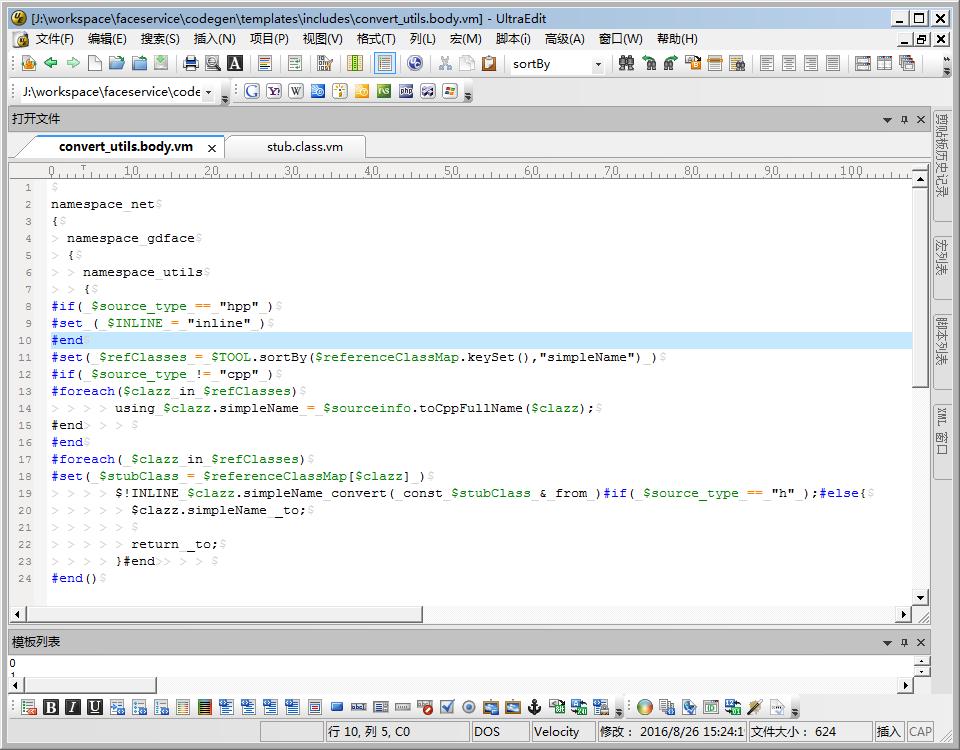This screenshot has width=960, height=750.
Task: Click the binoculars Find icon
Action: tap(626, 63)
